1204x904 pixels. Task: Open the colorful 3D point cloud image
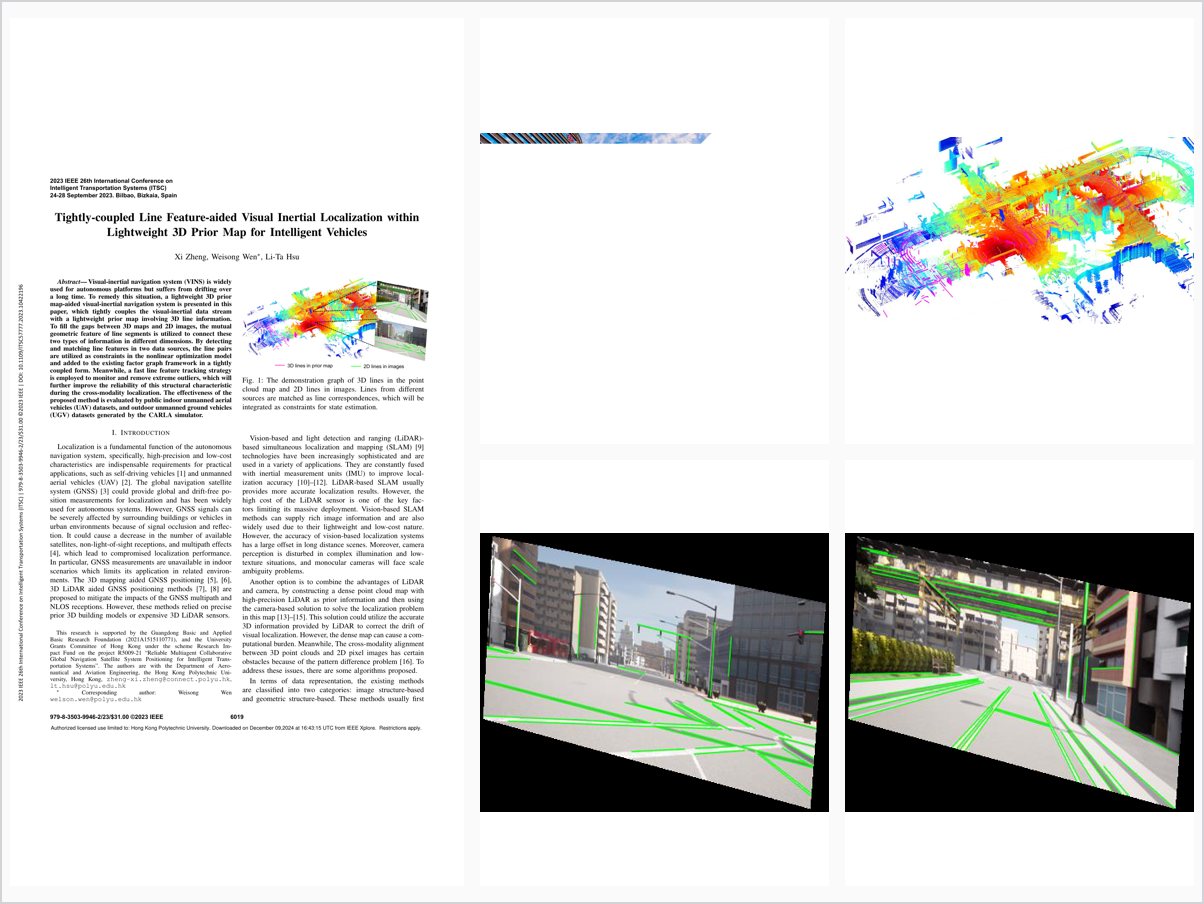[1019, 229]
